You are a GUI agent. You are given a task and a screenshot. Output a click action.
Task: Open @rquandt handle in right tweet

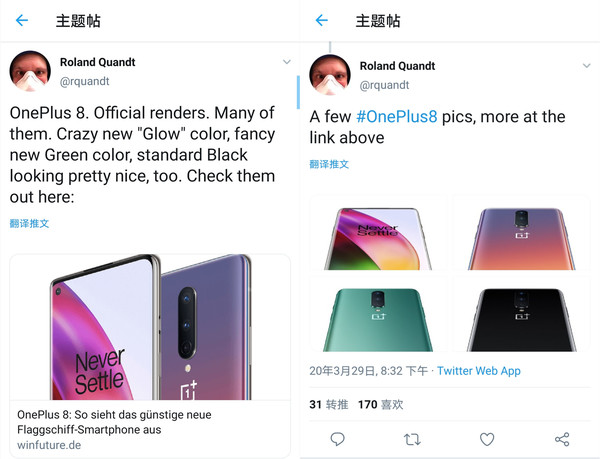(384, 85)
